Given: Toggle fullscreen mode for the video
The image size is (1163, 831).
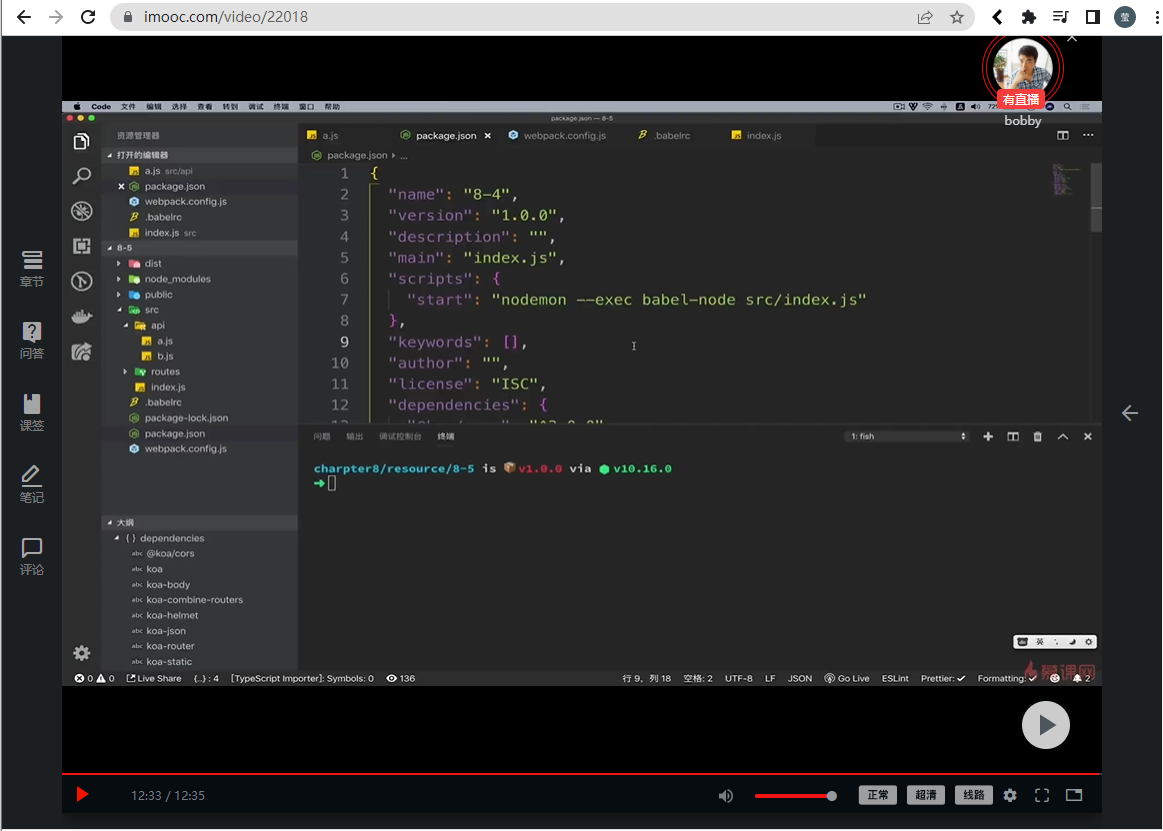Looking at the screenshot, I should pos(1042,795).
